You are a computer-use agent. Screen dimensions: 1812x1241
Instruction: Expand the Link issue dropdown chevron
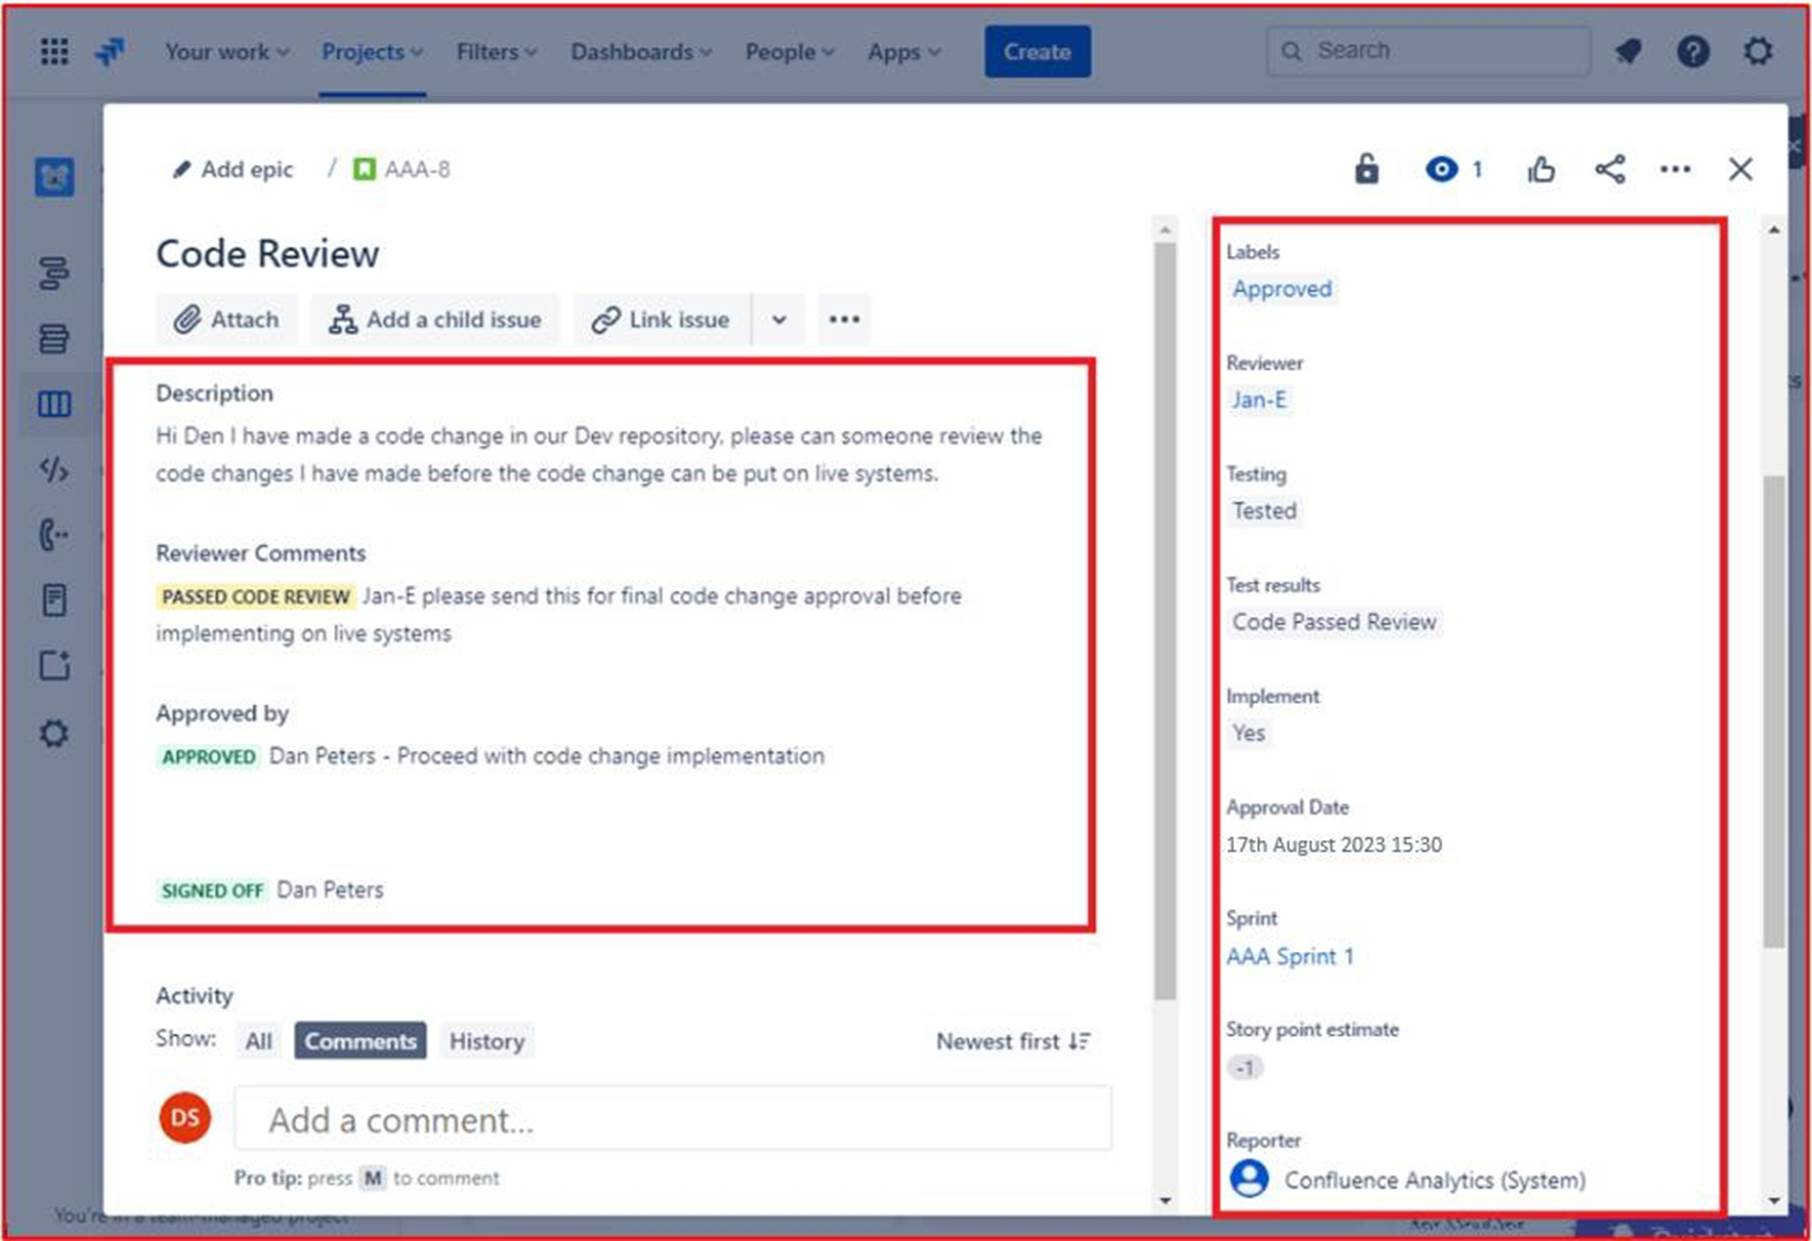(778, 319)
